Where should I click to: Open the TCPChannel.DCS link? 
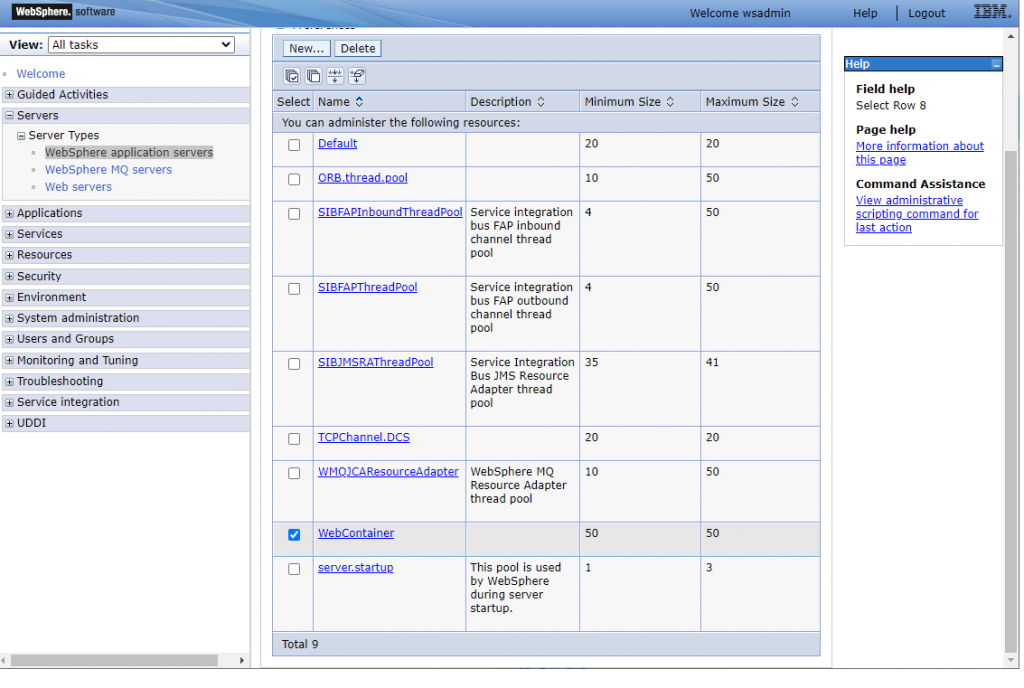pyautogui.click(x=364, y=437)
